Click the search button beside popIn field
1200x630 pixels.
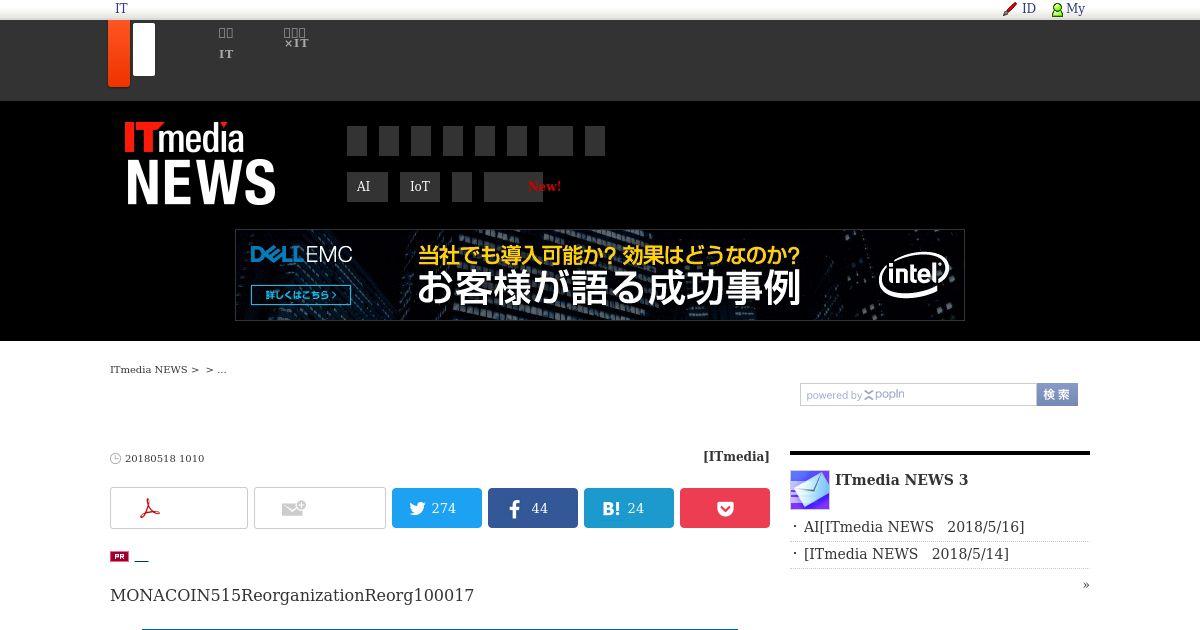click(x=1057, y=395)
